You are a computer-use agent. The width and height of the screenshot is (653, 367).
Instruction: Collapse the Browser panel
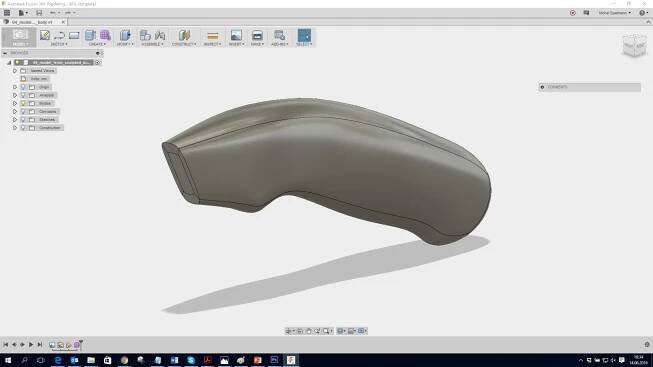[x=5, y=53]
